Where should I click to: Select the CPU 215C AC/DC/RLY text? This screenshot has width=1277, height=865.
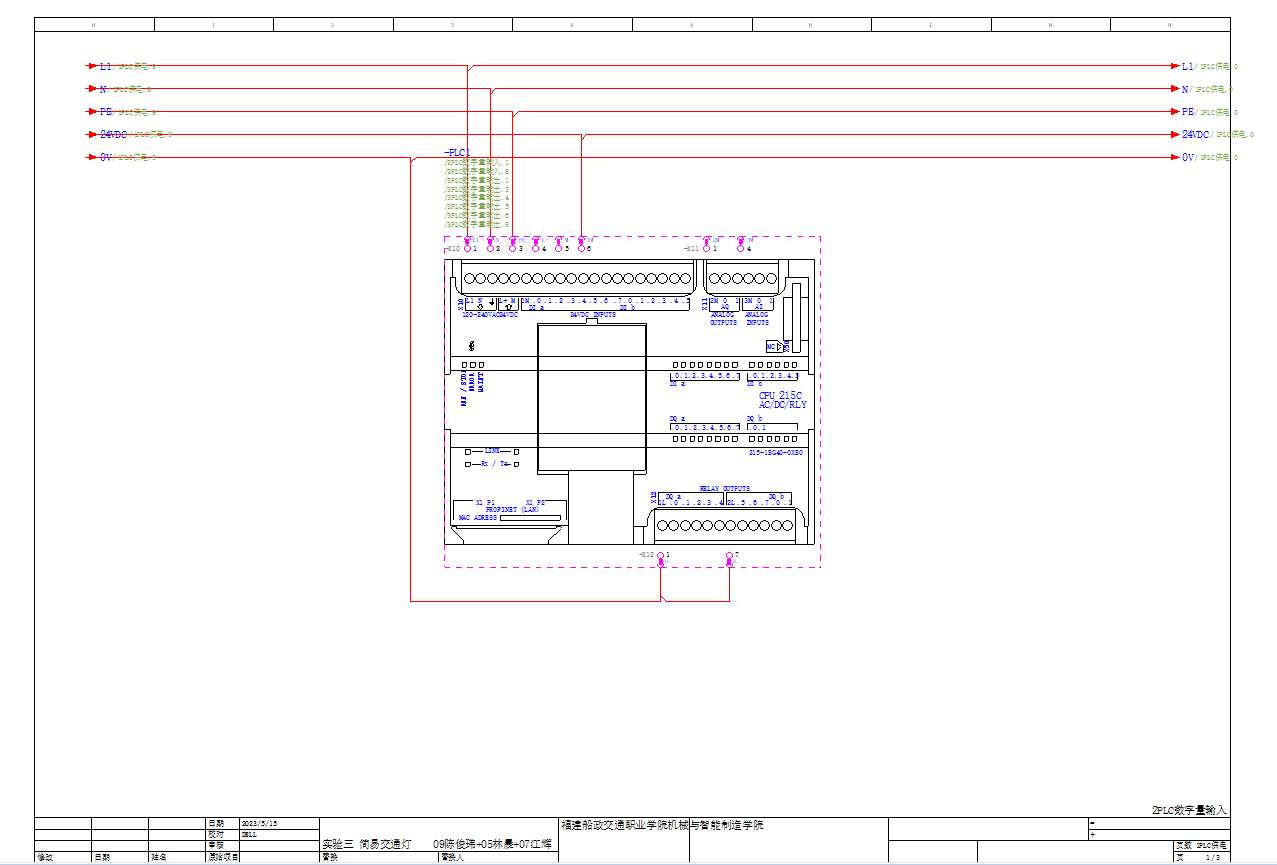tap(782, 400)
